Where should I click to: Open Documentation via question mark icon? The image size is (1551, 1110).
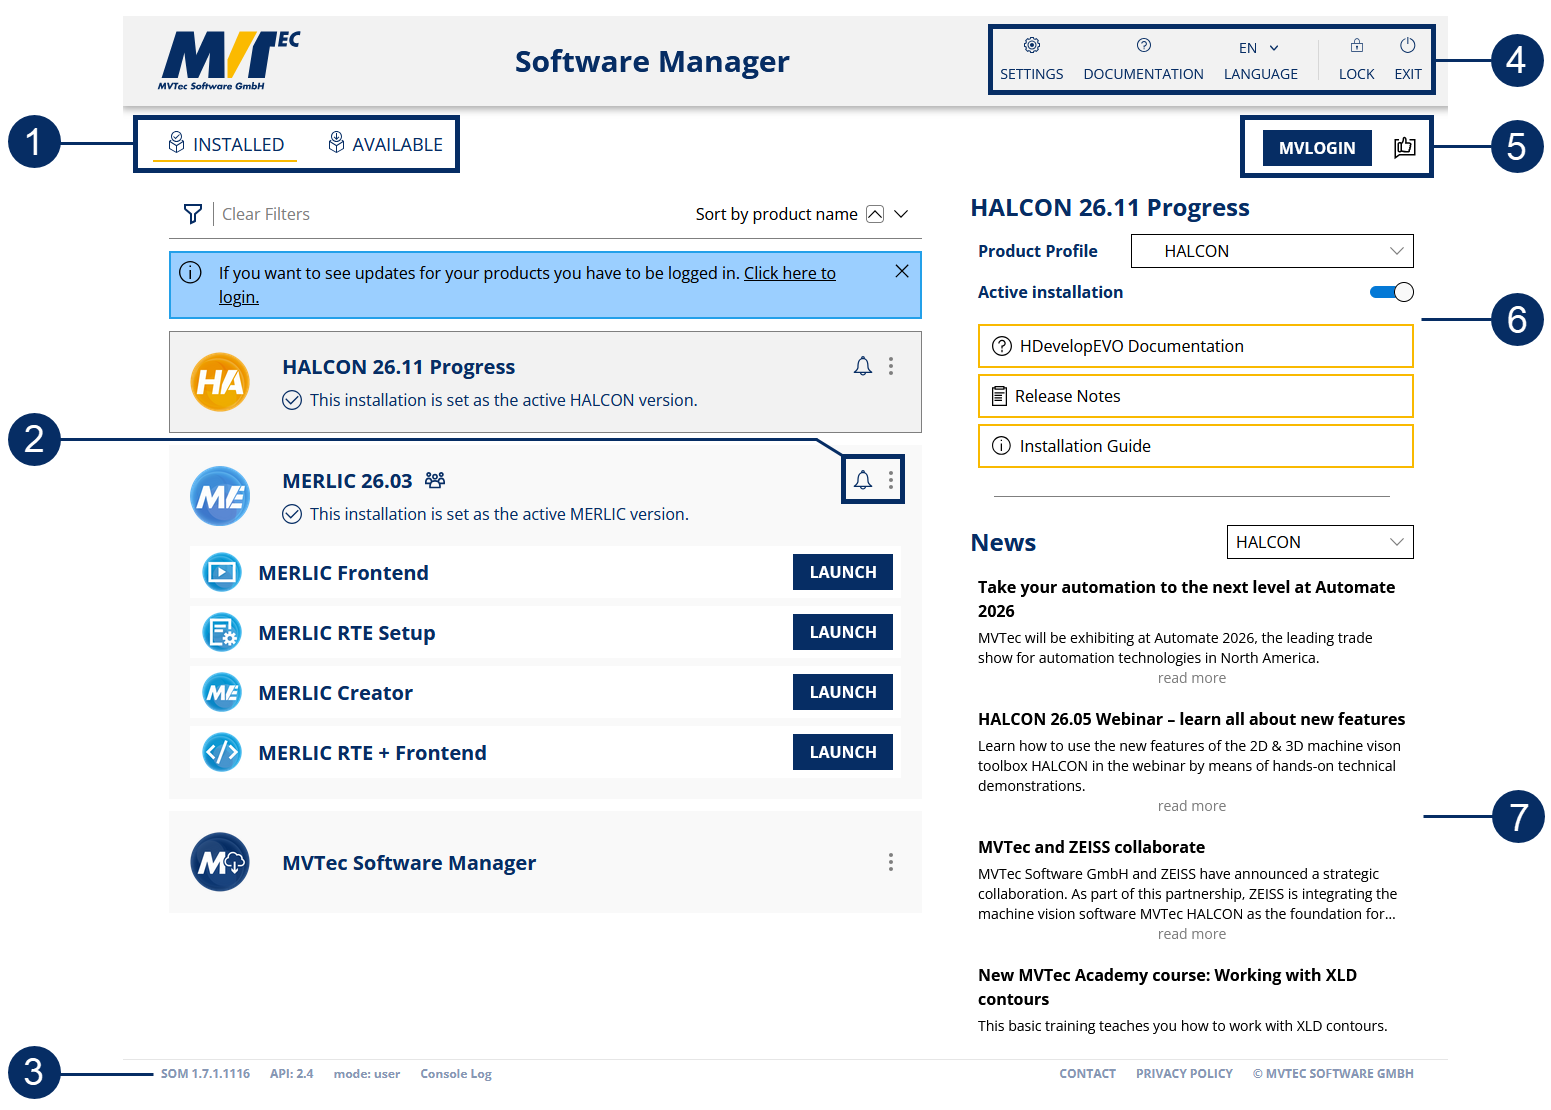(1143, 45)
